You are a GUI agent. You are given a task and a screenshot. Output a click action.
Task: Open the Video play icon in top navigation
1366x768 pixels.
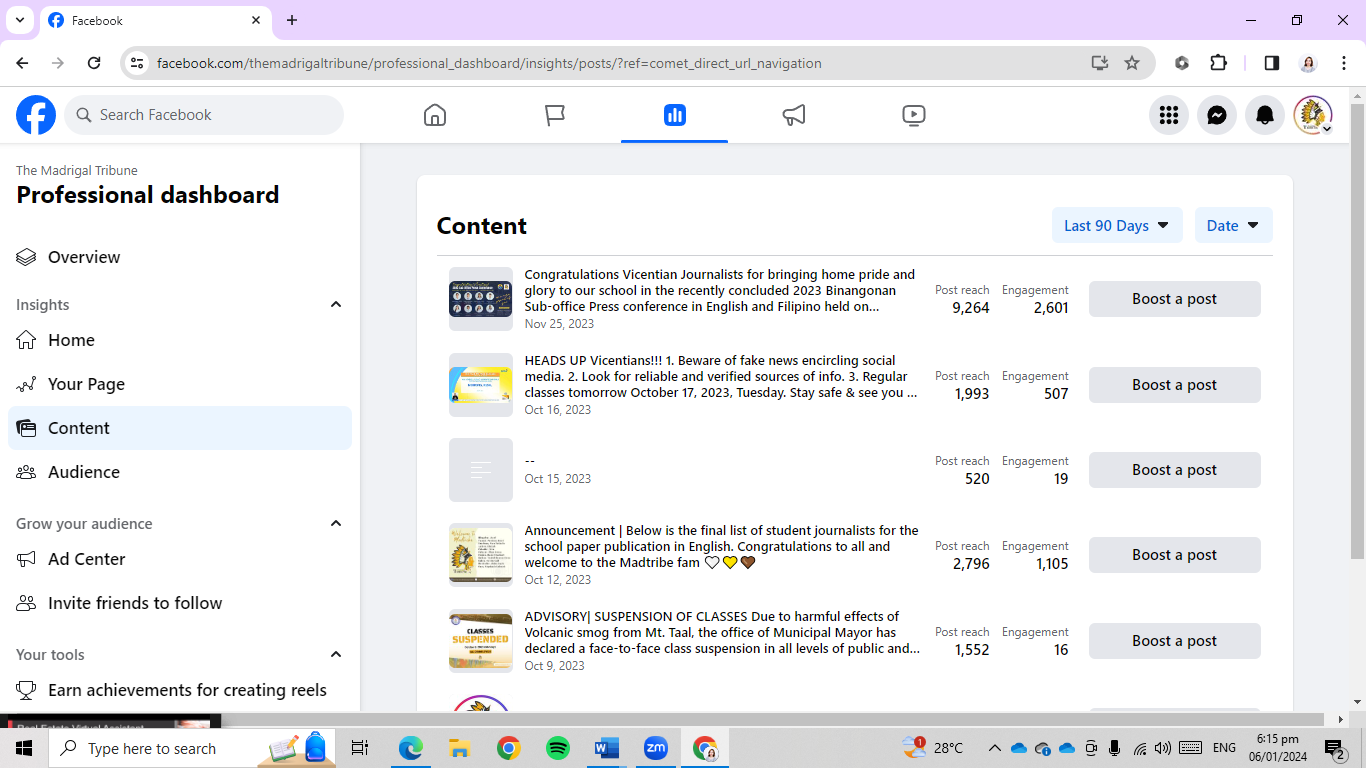tap(914, 115)
